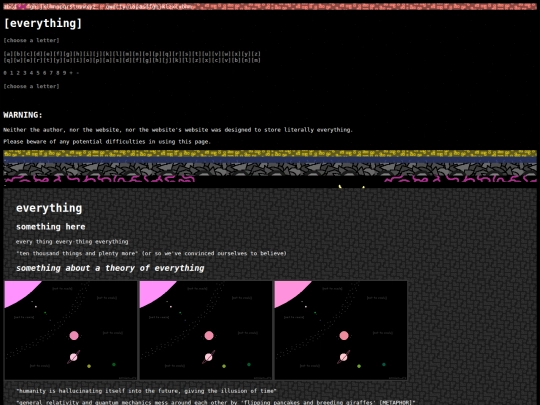Screen dimensions: 540x405
Task: Click the lower [choose a letter] label
Action: tap(31, 86)
